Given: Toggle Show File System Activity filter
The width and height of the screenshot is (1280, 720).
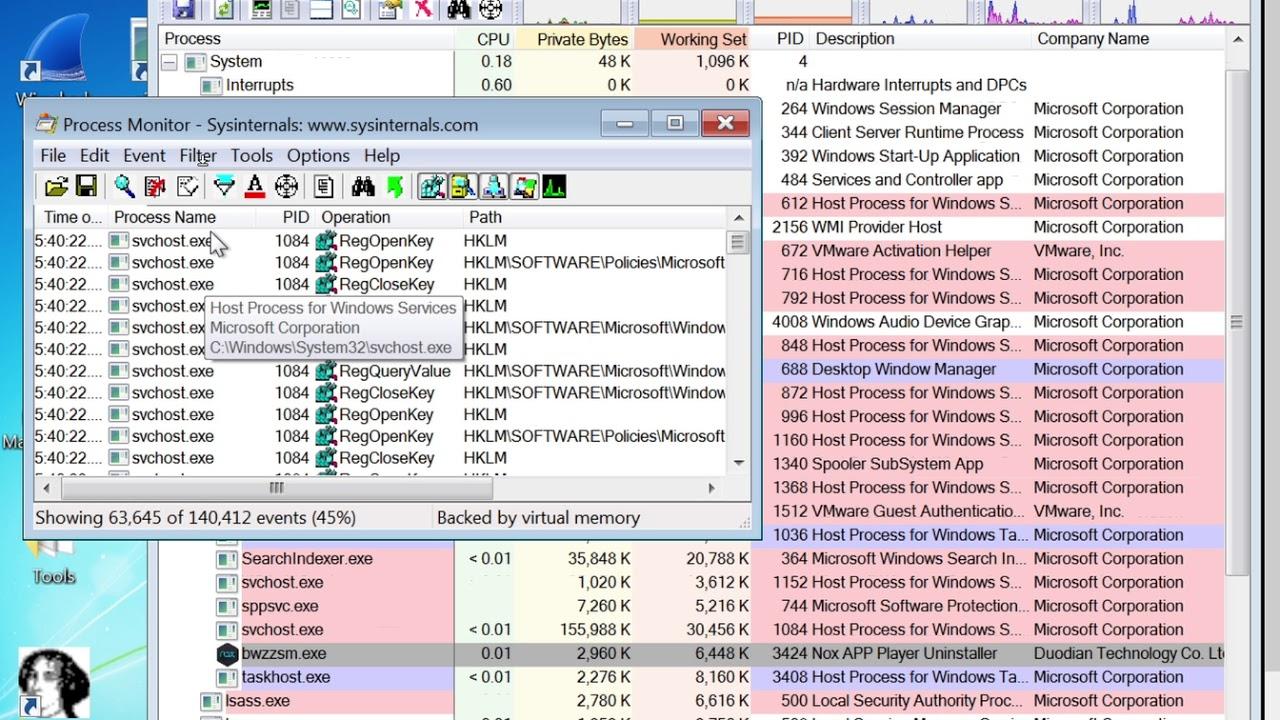Looking at the screenshot, I should point(464,186).
